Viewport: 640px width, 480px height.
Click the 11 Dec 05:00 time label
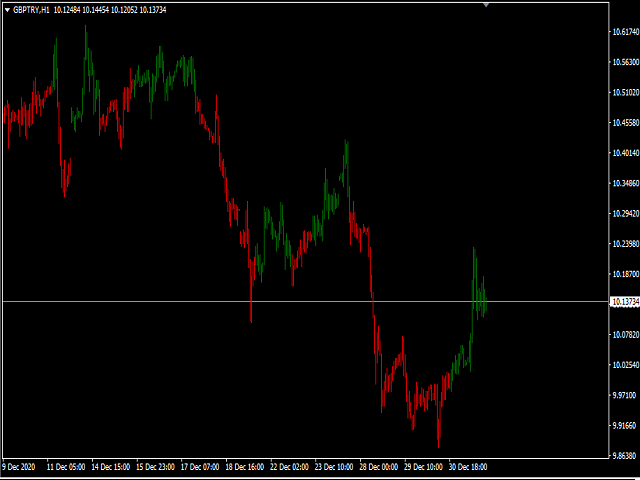(x=67, y=467)
